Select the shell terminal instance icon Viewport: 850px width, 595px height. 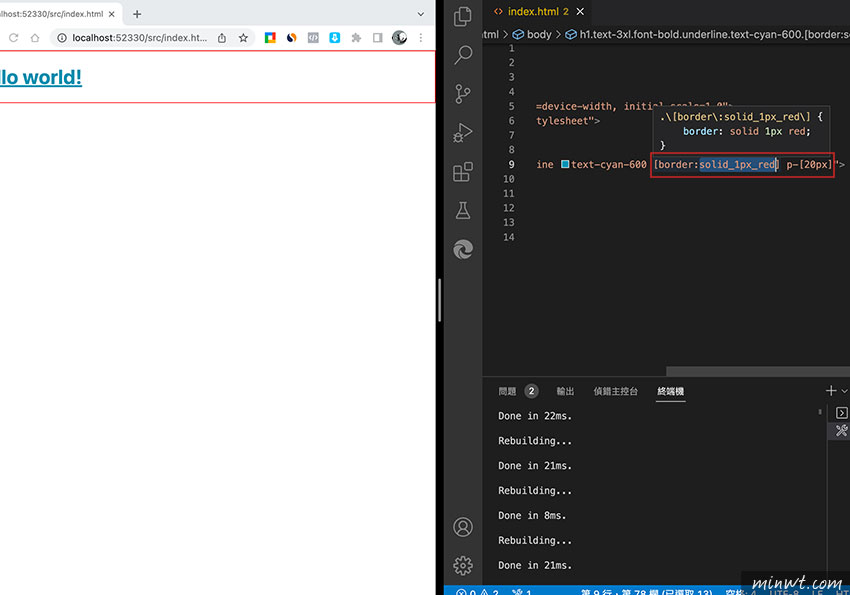tap(841, 413)
